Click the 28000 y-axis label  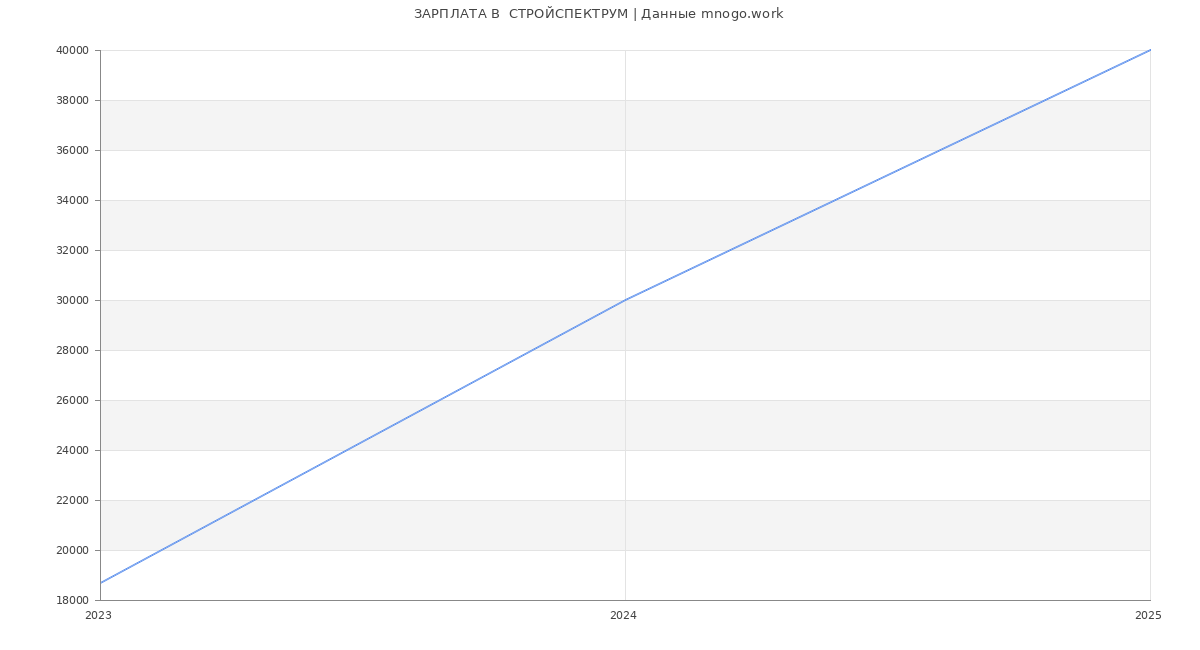tap(73, 350)
